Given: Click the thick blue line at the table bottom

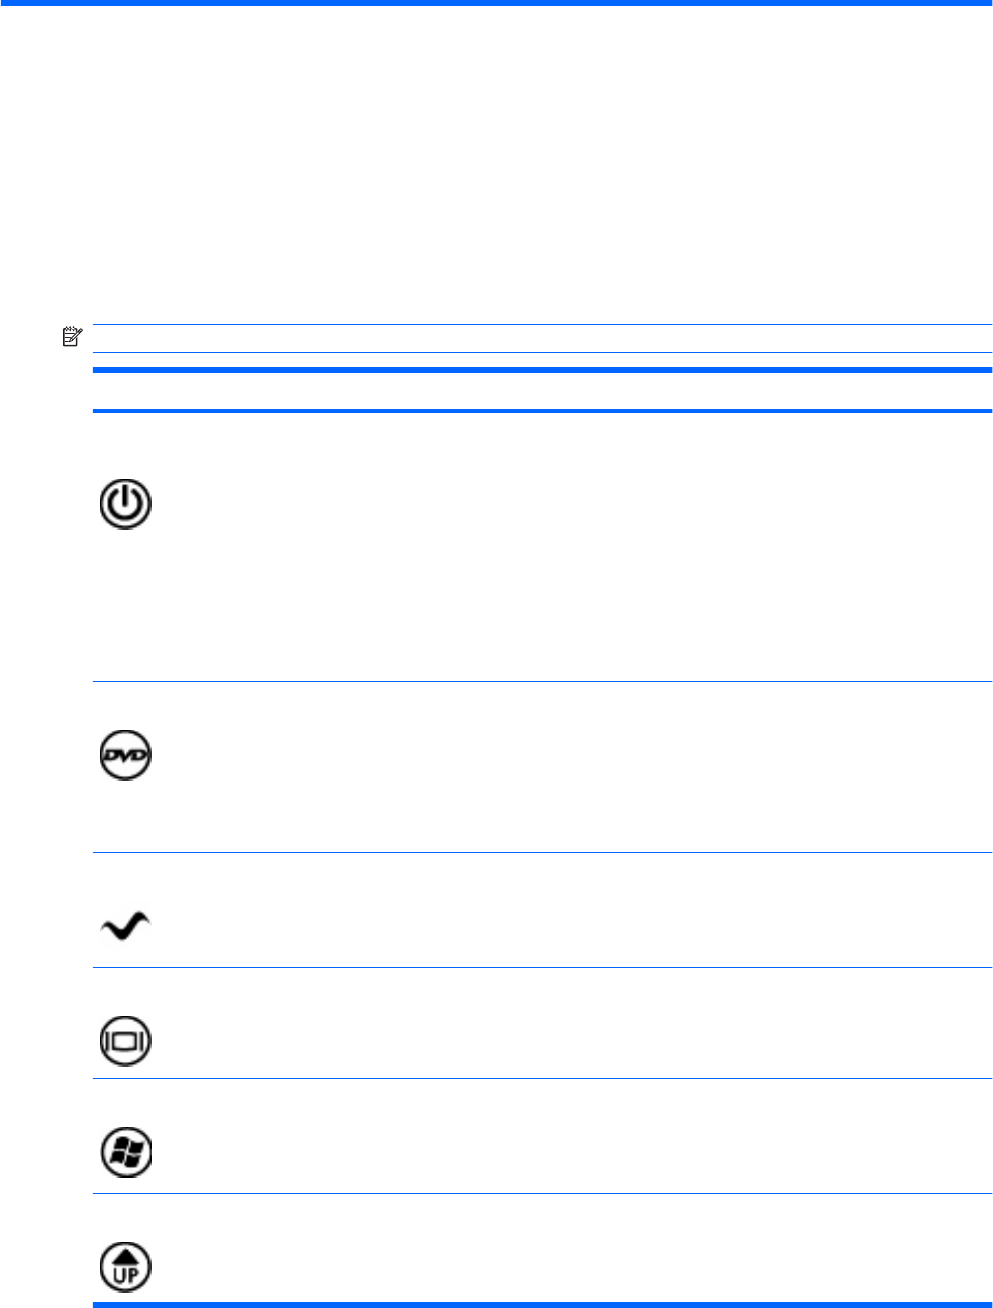Looking at the screenshot, I should coord(540,1304).
